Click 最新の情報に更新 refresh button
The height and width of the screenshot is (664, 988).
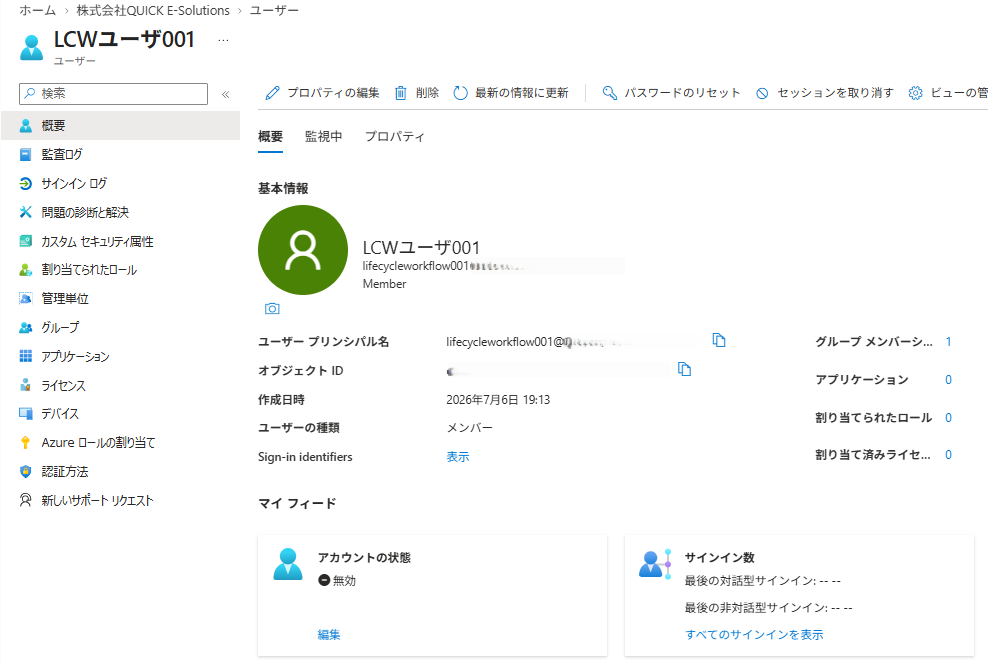(x=511, y=93)
